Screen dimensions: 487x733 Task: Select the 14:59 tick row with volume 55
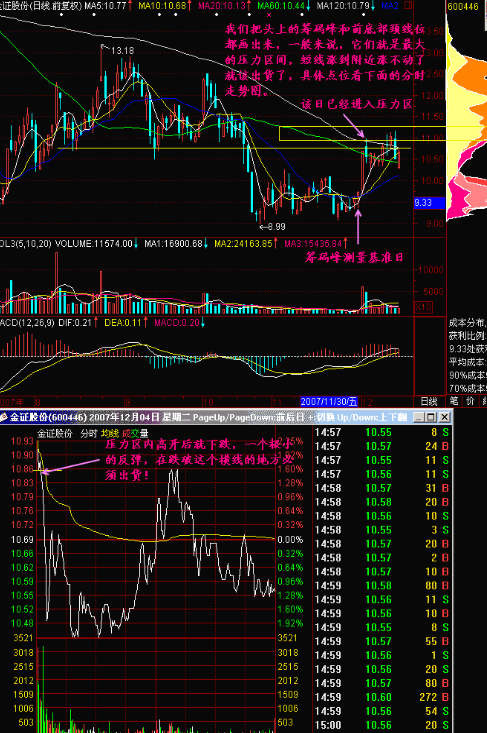point(381,641)
